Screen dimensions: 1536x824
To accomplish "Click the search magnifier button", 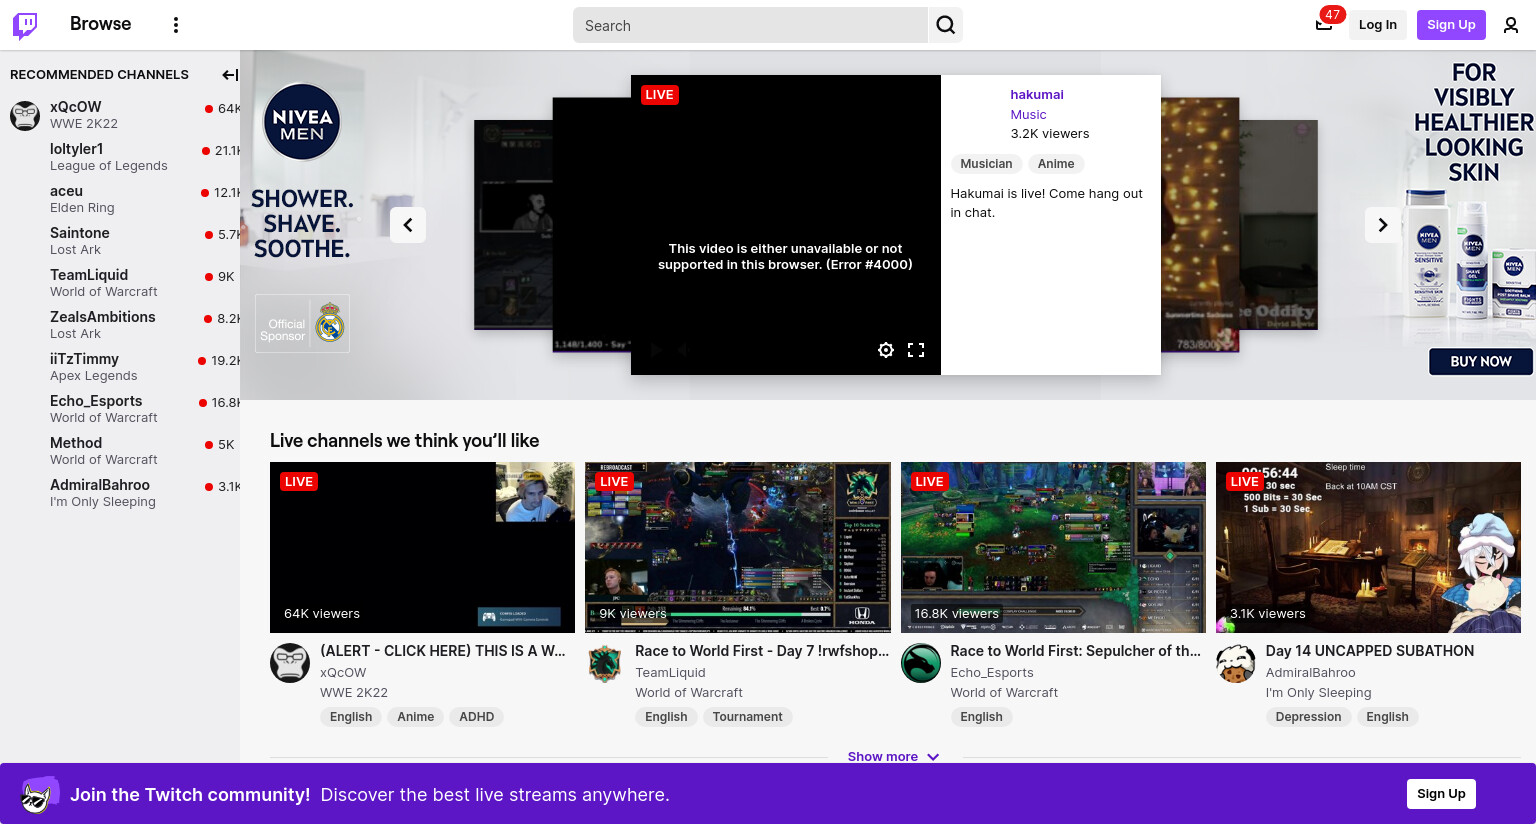I will tap(946, 25).
